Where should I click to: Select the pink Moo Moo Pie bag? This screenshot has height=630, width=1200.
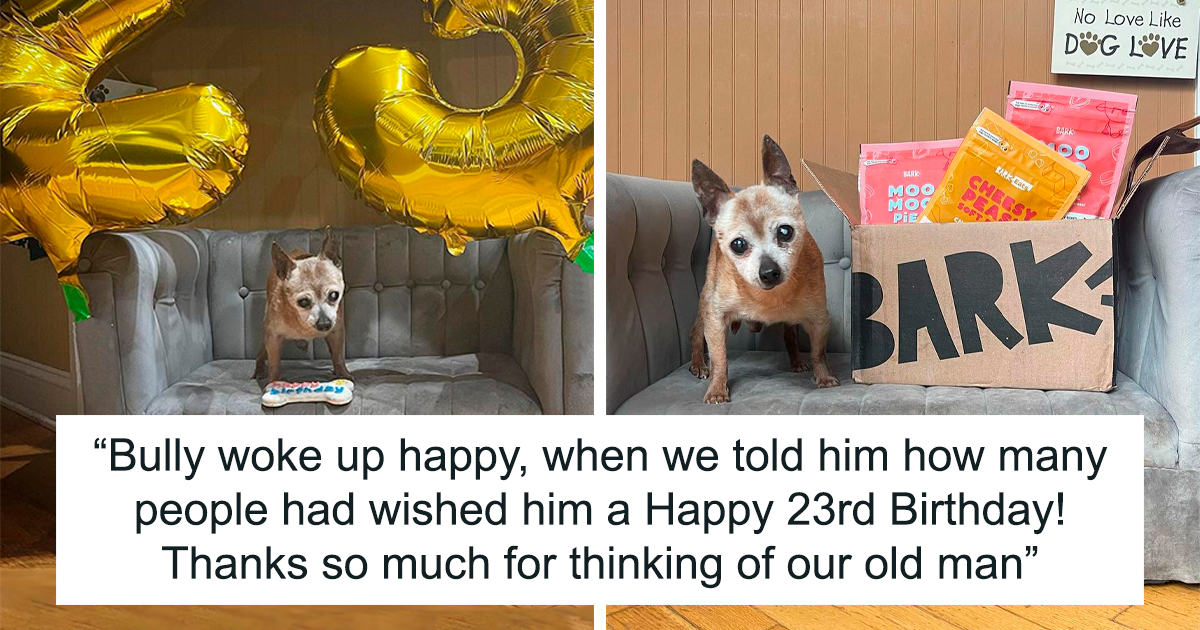[903, 183]
